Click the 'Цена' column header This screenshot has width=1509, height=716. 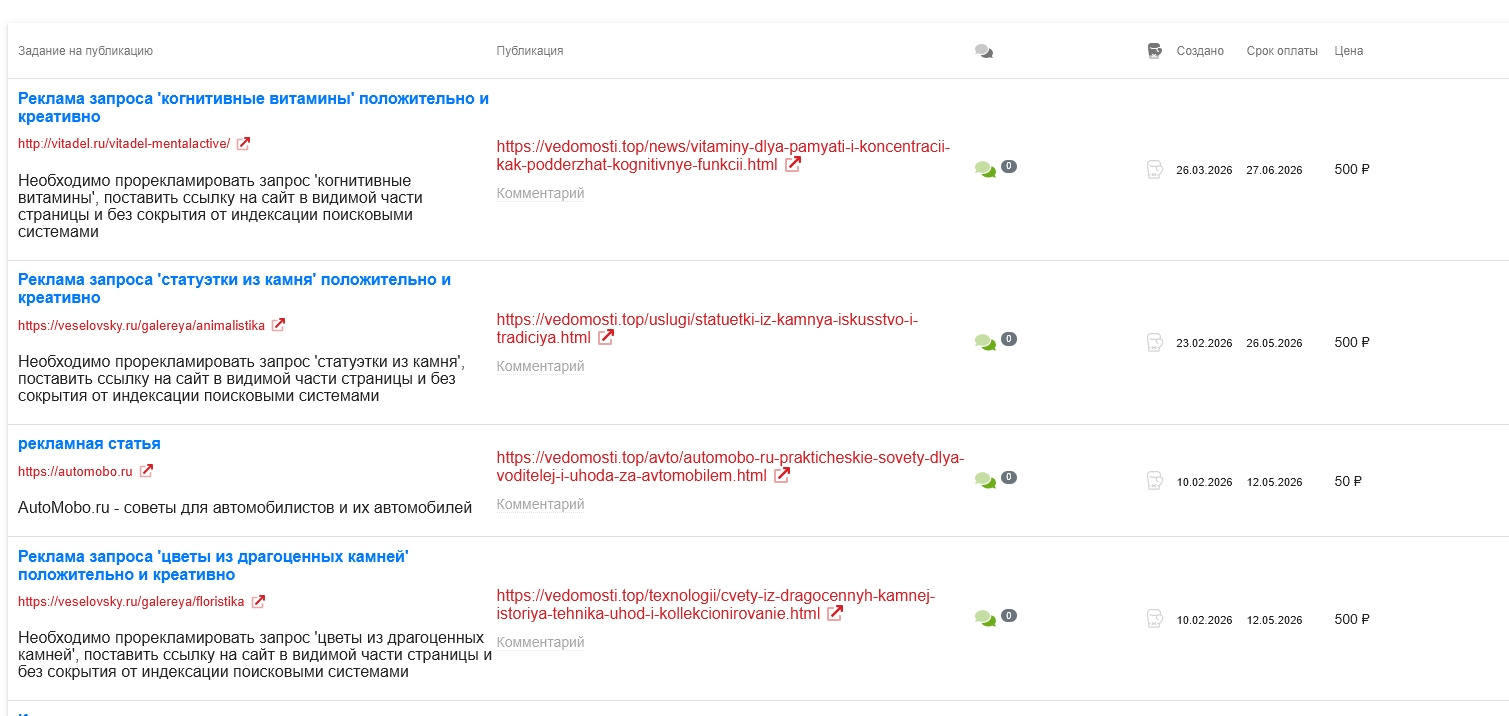[1349, 51]
